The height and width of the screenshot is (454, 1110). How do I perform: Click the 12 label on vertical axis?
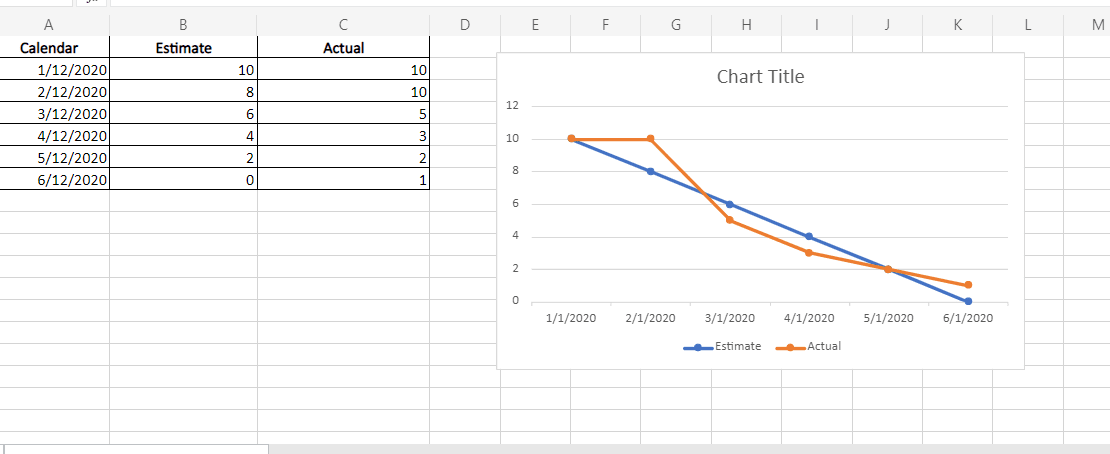[x=513, y=106]
